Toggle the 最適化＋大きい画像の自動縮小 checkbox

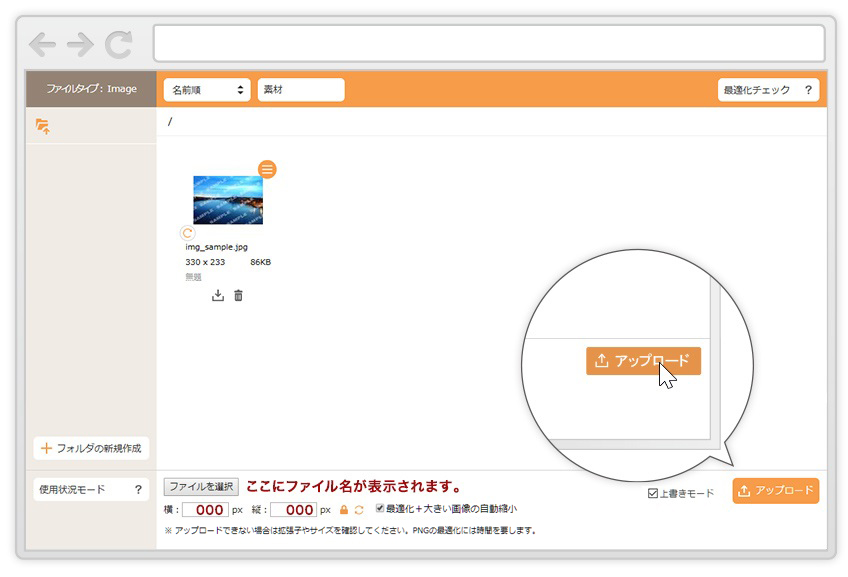tap(380, 508)
